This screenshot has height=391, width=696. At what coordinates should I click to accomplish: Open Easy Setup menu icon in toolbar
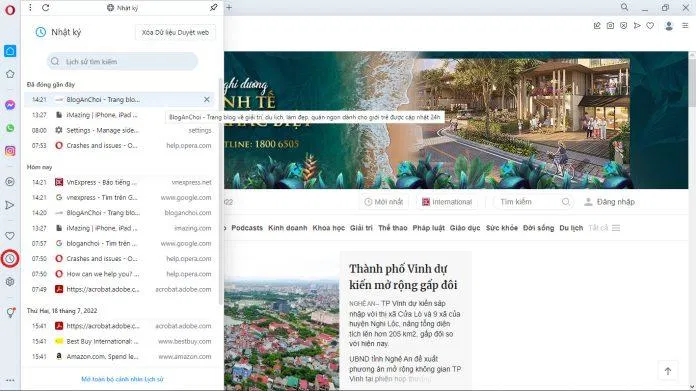(685, 26)
